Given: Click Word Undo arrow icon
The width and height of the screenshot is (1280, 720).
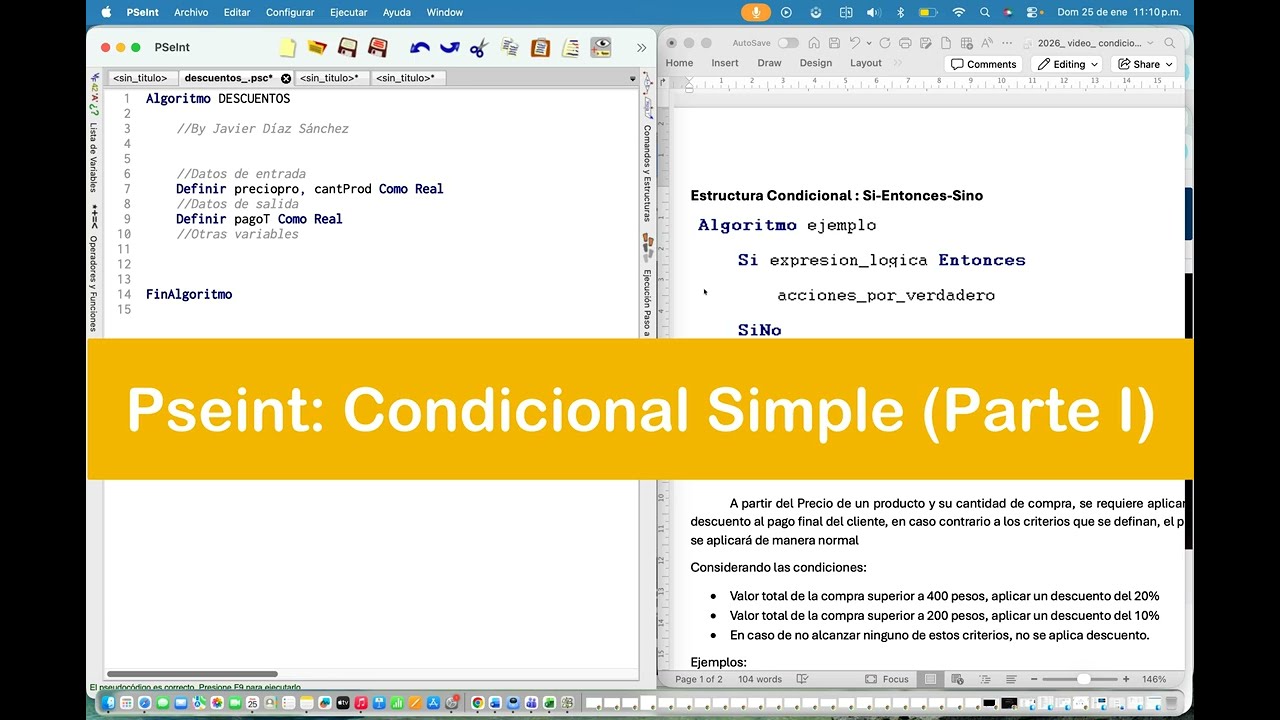Looking at the screenshot, I should tap(854, 43).
